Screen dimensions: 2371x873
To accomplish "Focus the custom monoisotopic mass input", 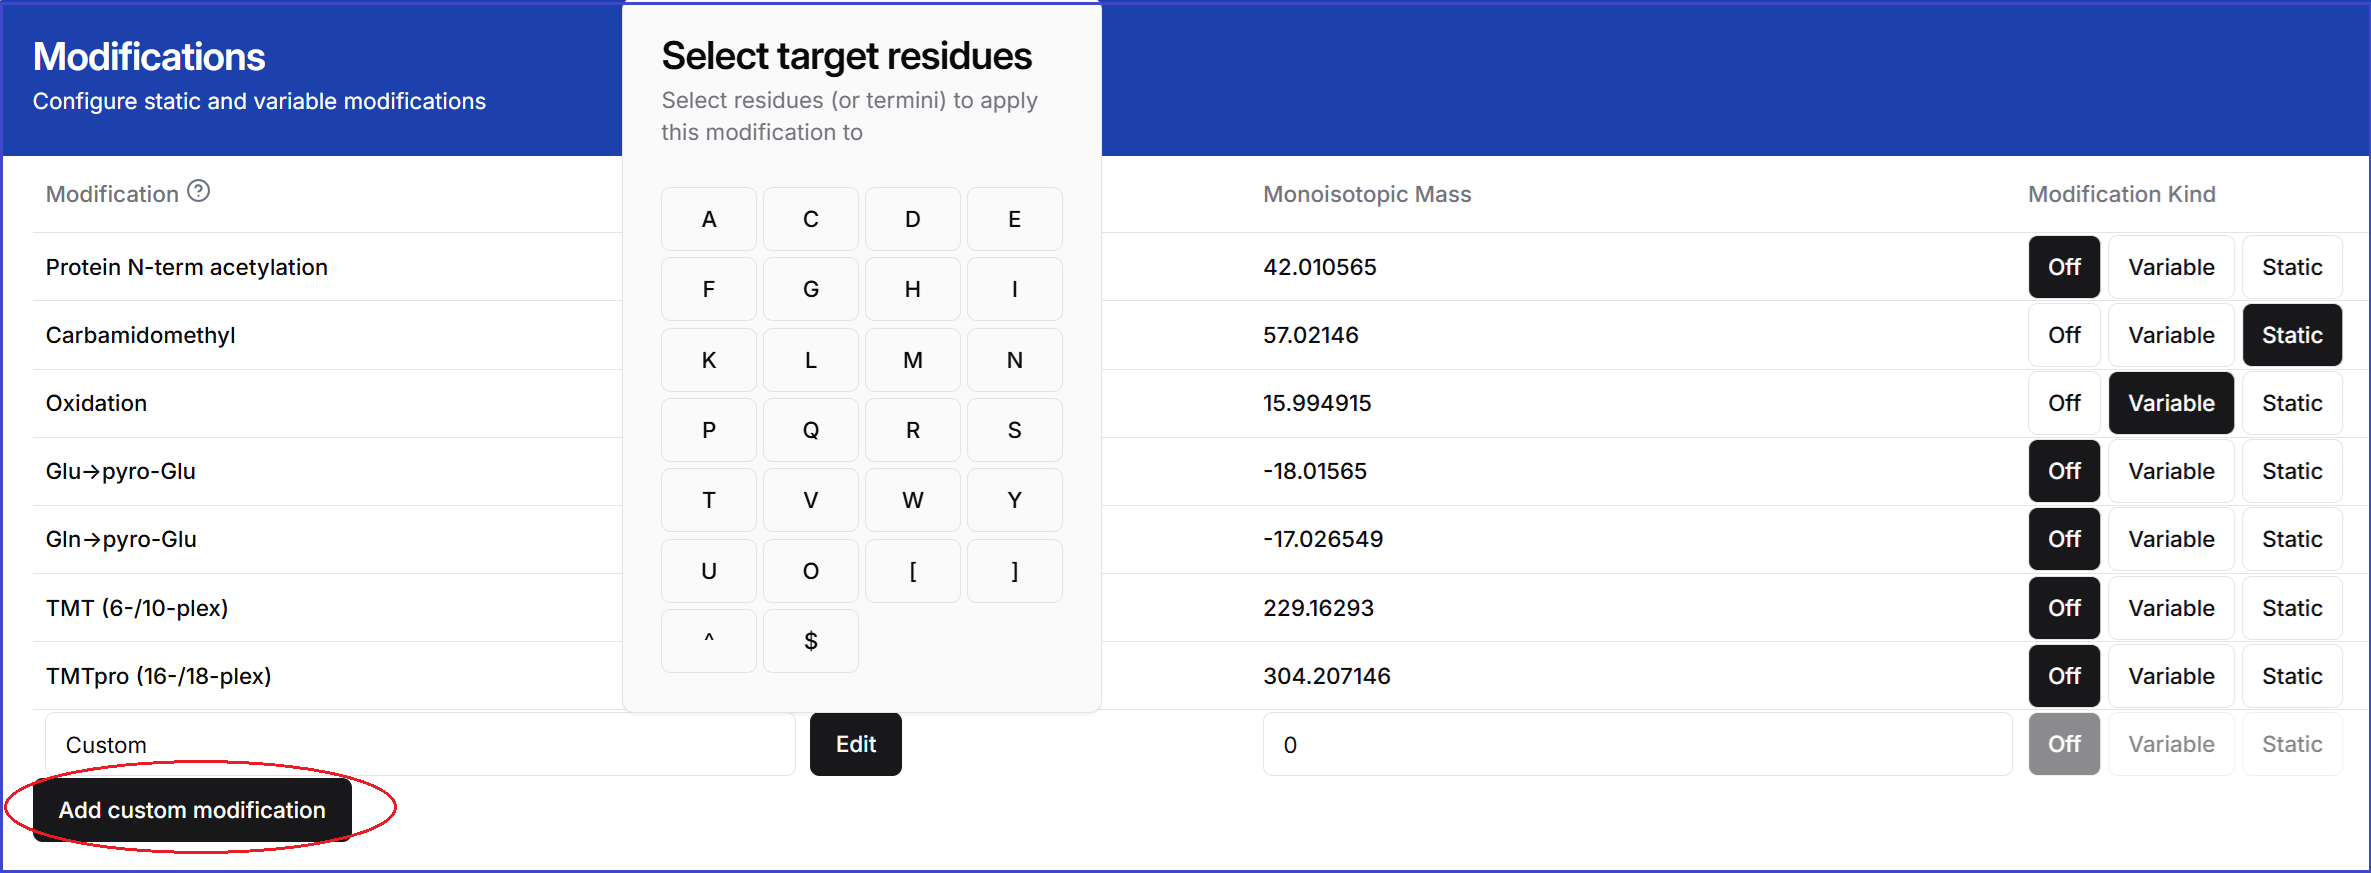I will pyautogui.click(x=1636, y=745).
